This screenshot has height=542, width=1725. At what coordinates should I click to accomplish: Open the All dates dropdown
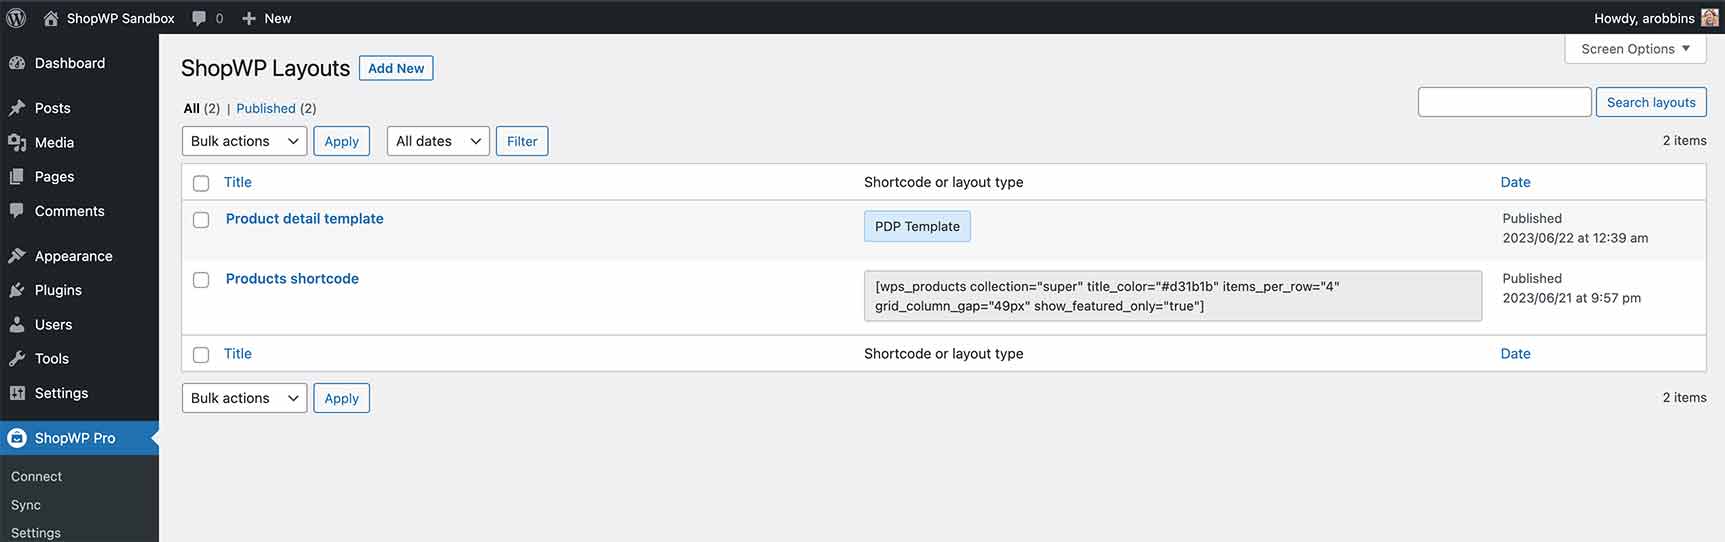click(x=438, y=141)
